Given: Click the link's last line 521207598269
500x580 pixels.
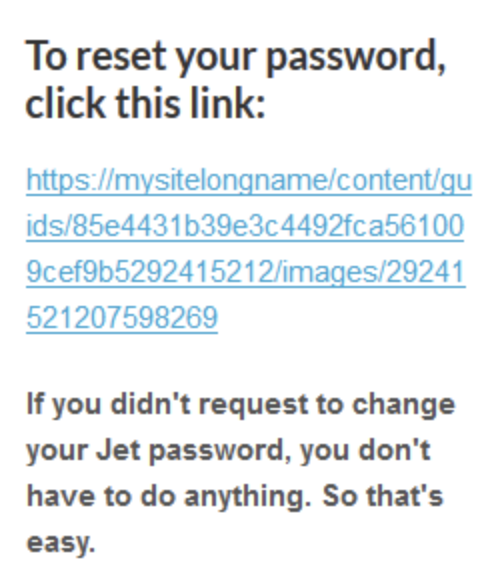Looking at the screenshot, I should coord(122,318).
